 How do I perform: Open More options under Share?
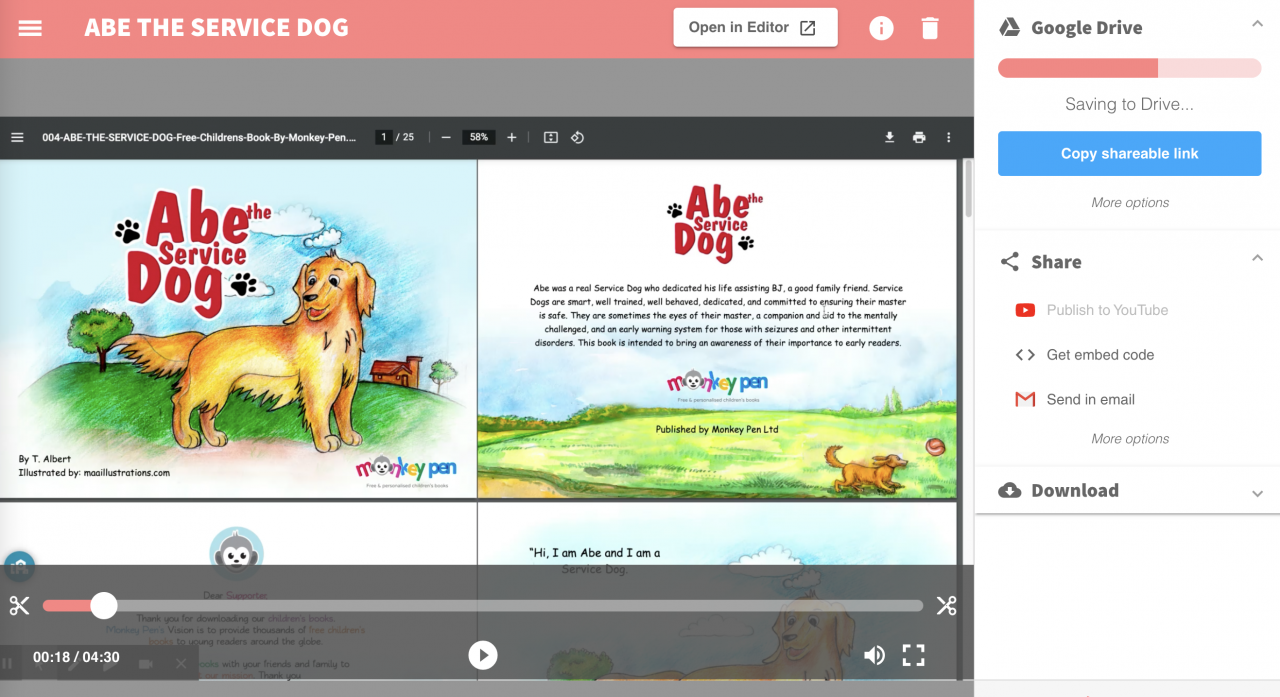click(x=1130, y=438)
